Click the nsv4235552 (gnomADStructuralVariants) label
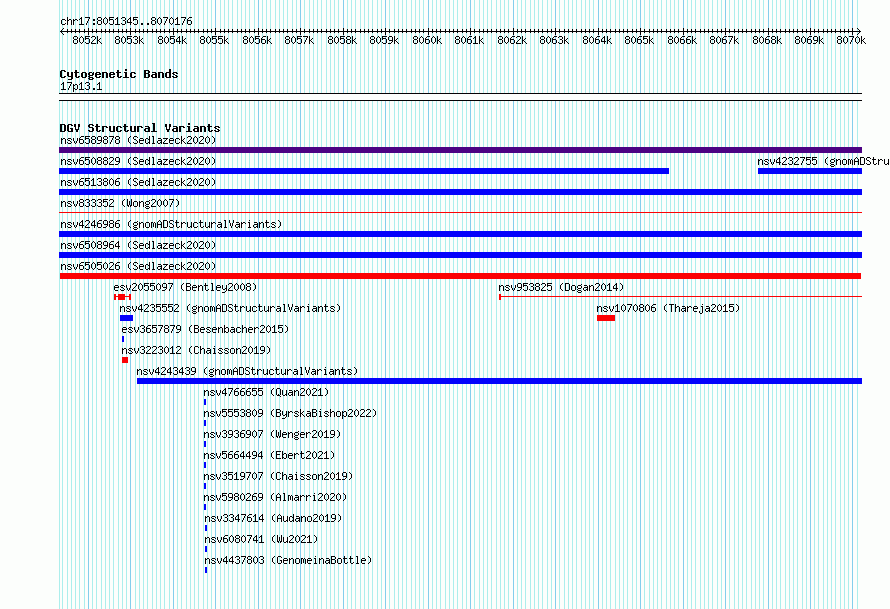 230,308
